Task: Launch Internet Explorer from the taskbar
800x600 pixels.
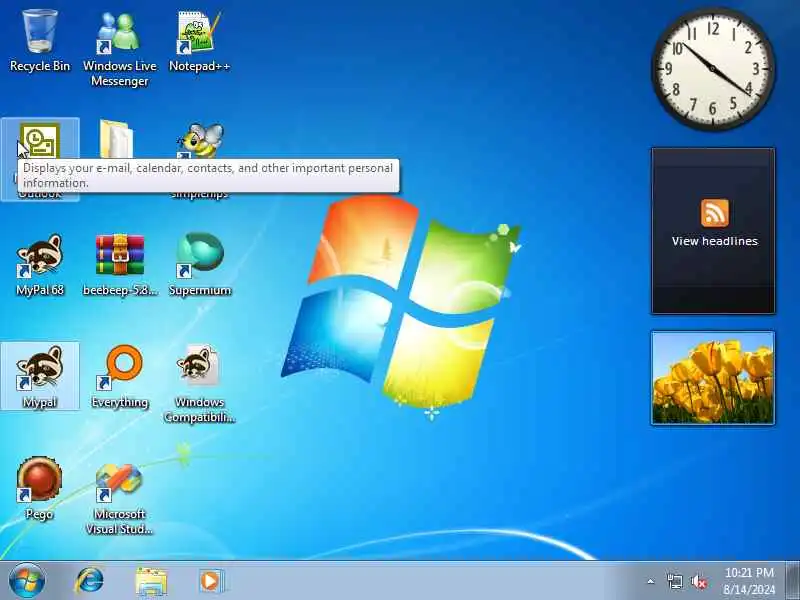Action: 90,581
